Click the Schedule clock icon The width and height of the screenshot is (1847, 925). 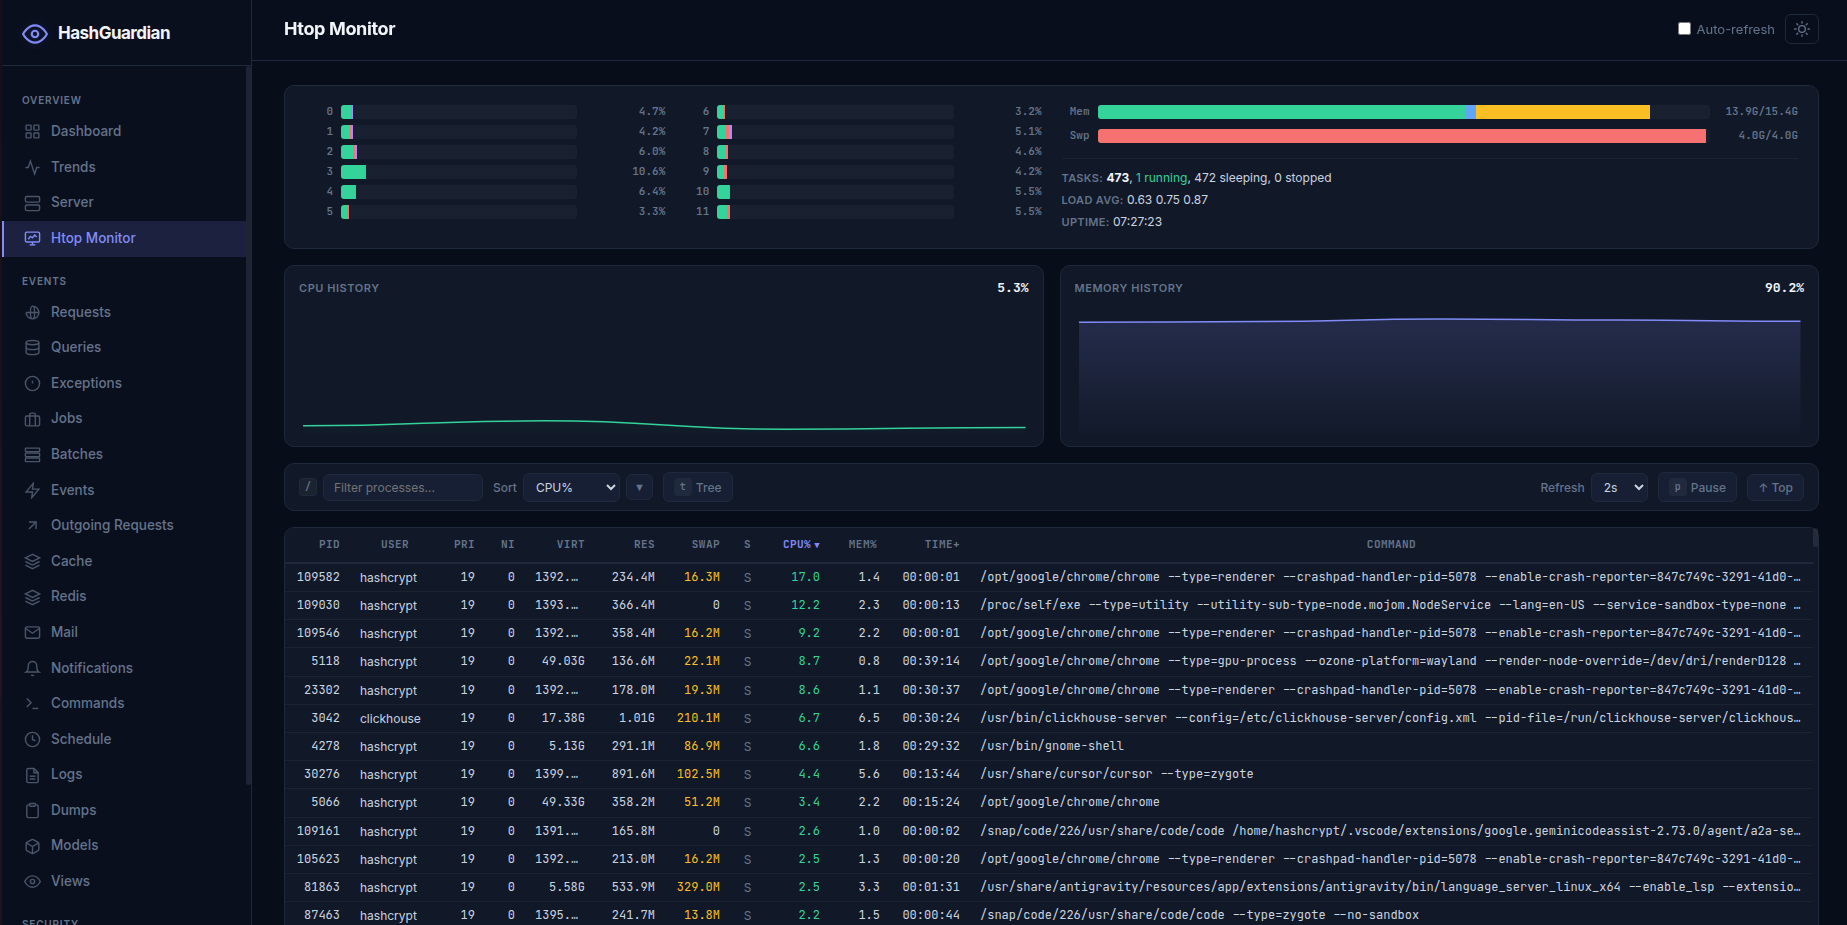click(32, 739)
